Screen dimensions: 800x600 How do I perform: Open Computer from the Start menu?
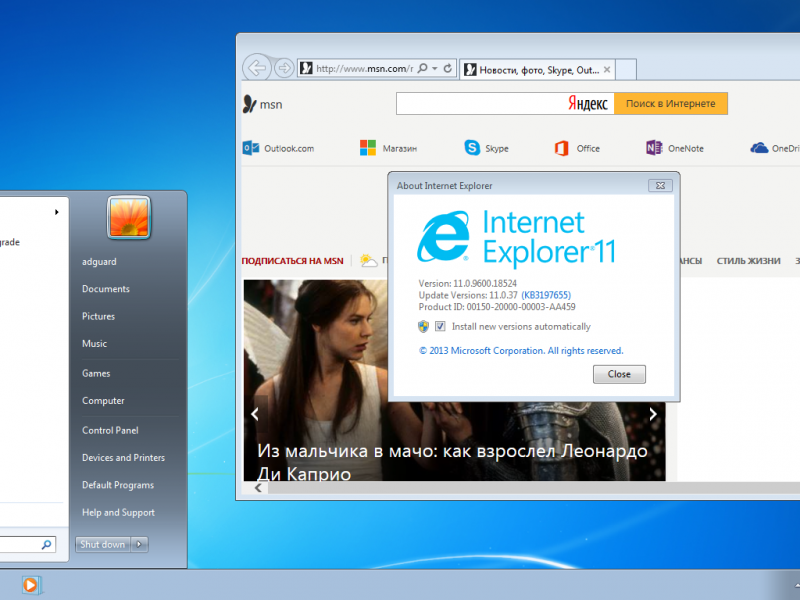coord(103,401)
